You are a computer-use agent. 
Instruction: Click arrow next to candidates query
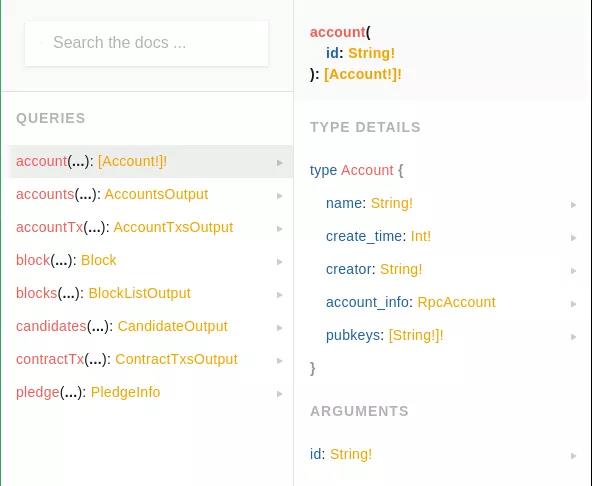280,327
